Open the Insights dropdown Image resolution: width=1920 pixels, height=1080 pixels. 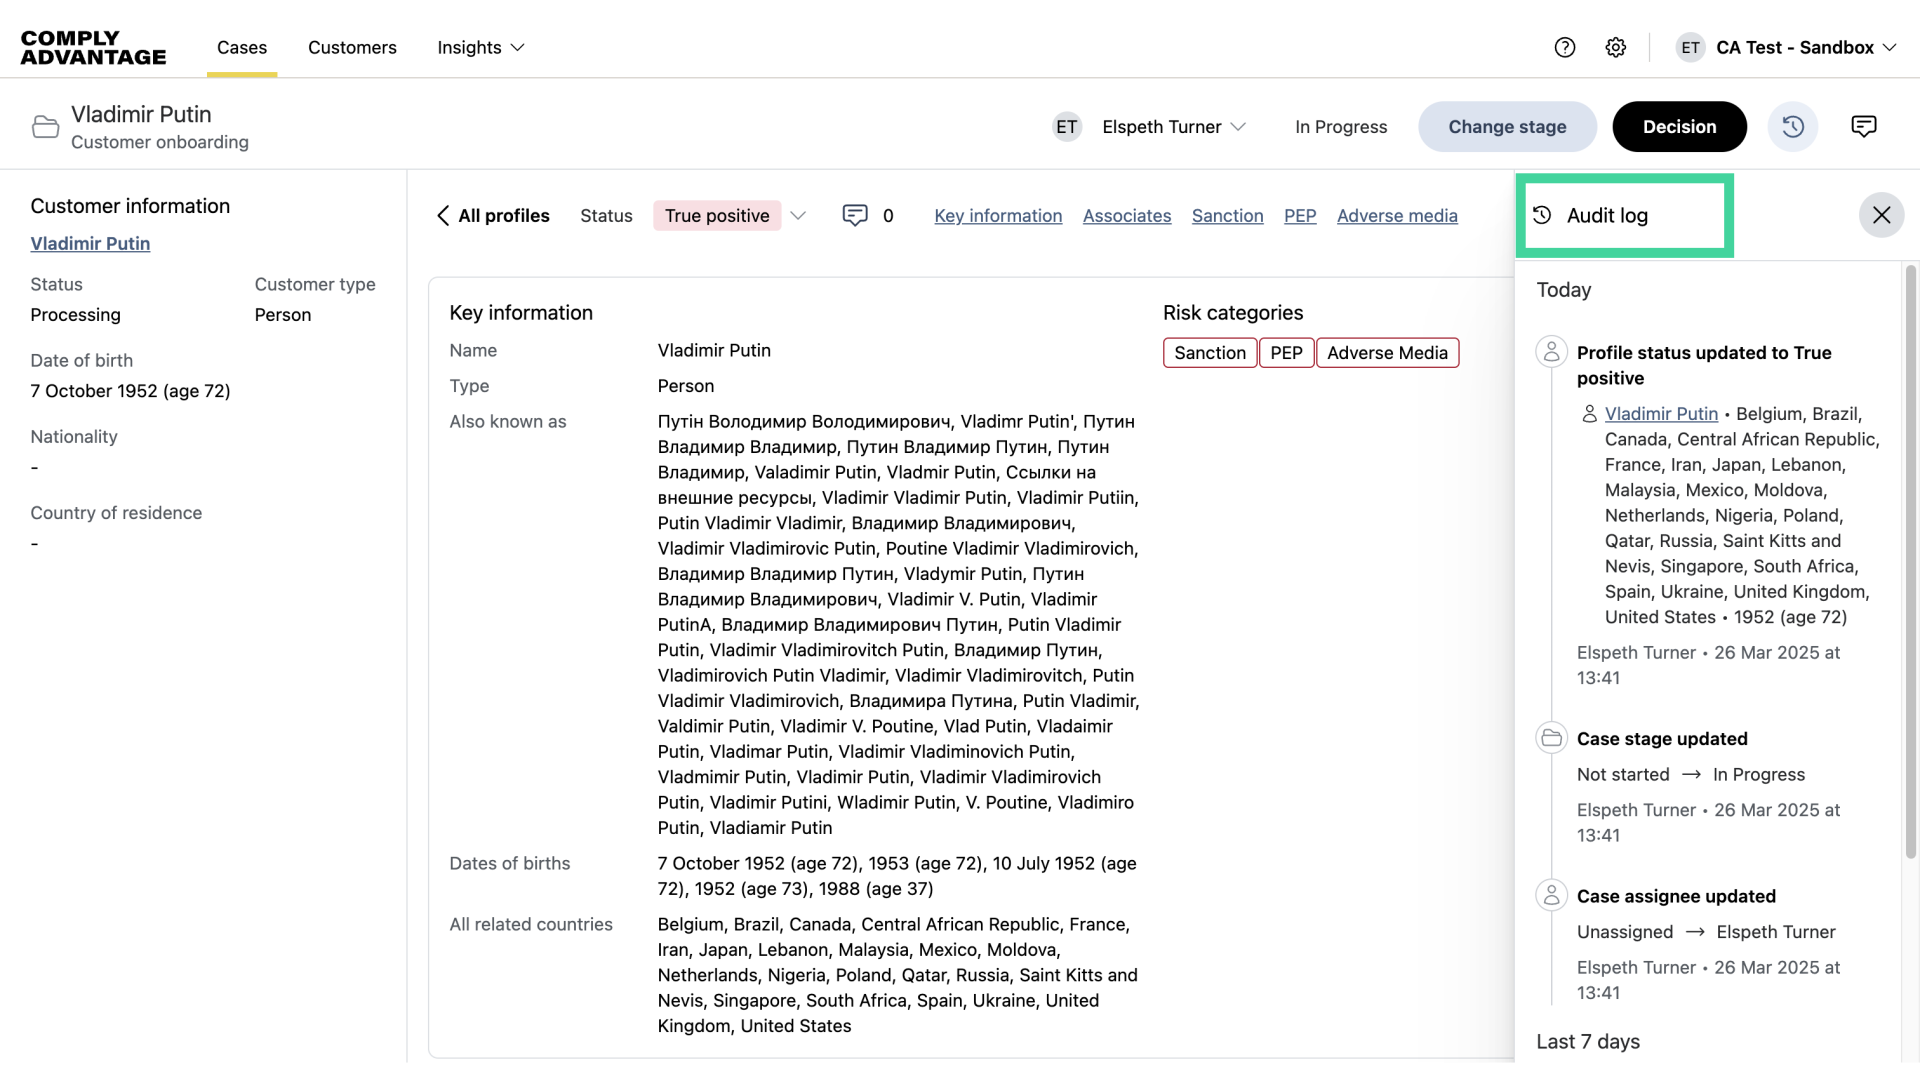(x=480, y=47)
